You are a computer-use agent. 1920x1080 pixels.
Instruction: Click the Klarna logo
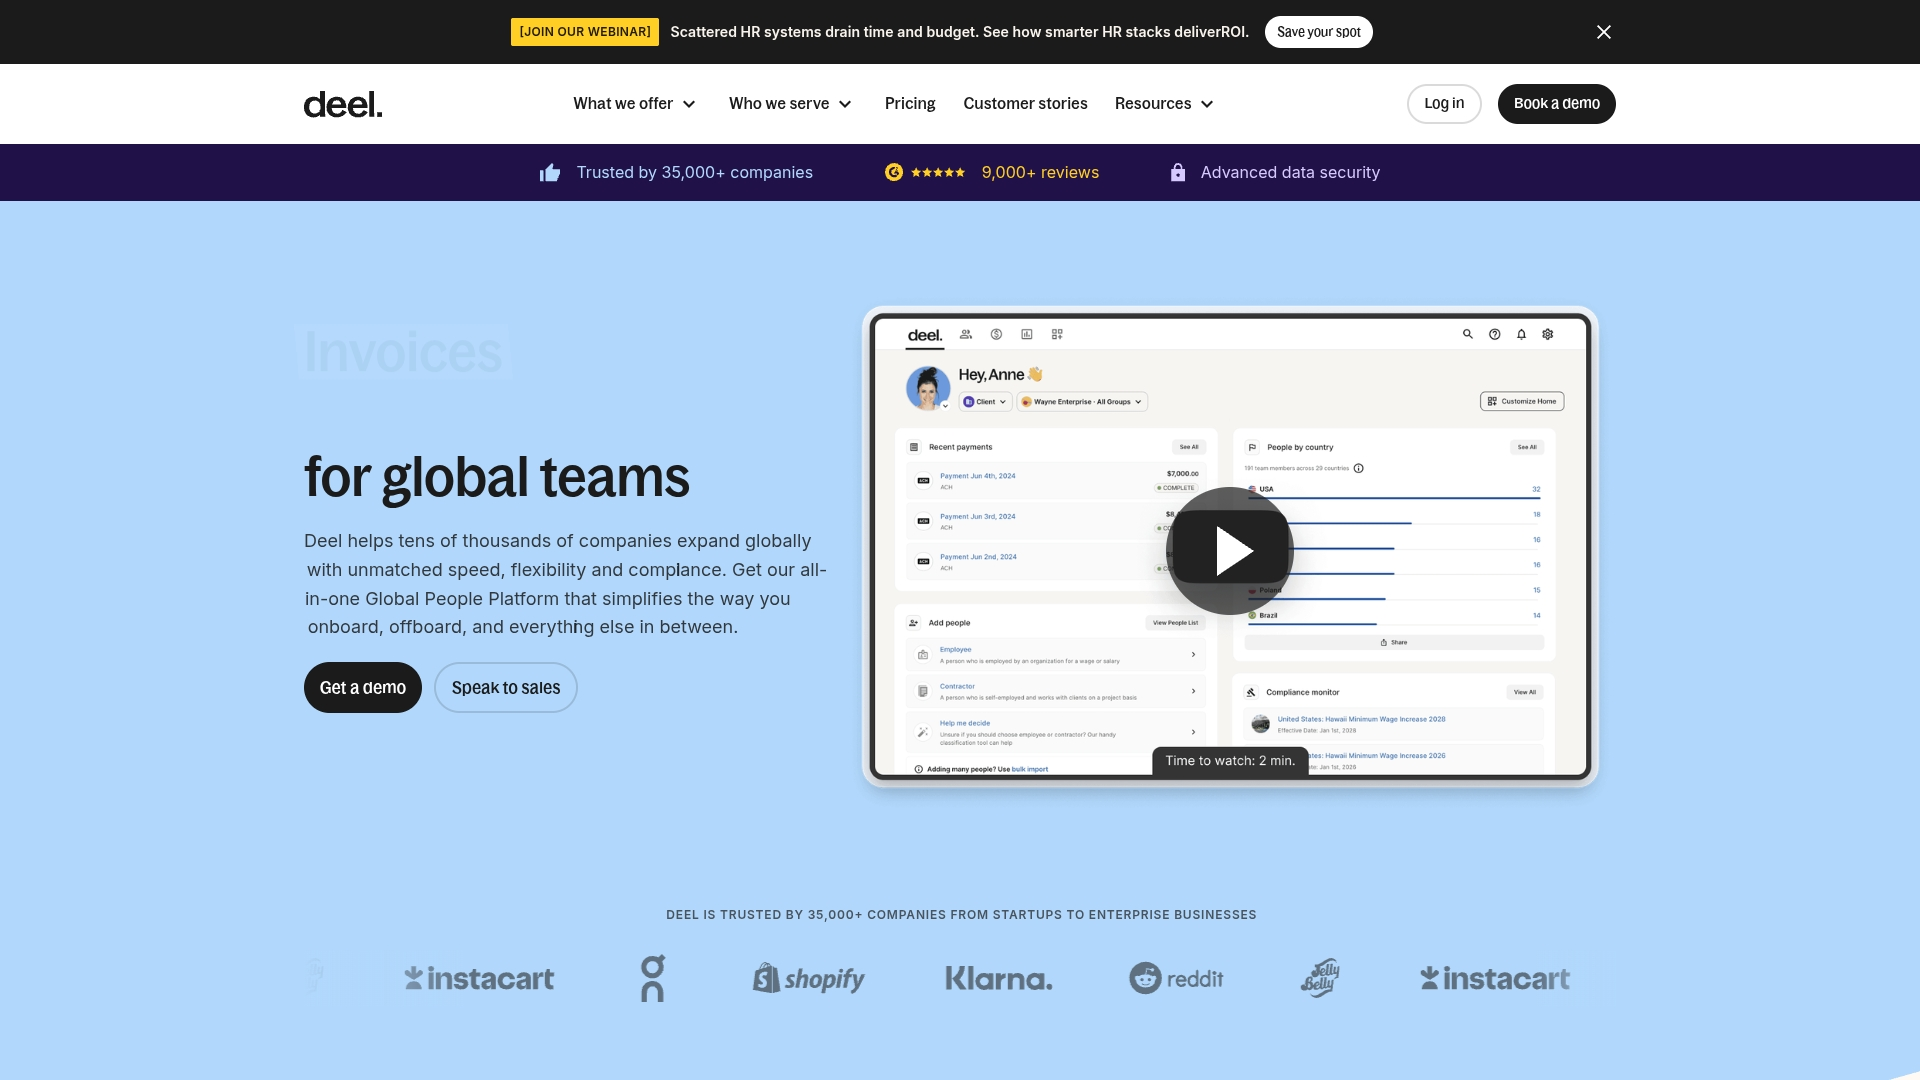[x=999, y=978]
